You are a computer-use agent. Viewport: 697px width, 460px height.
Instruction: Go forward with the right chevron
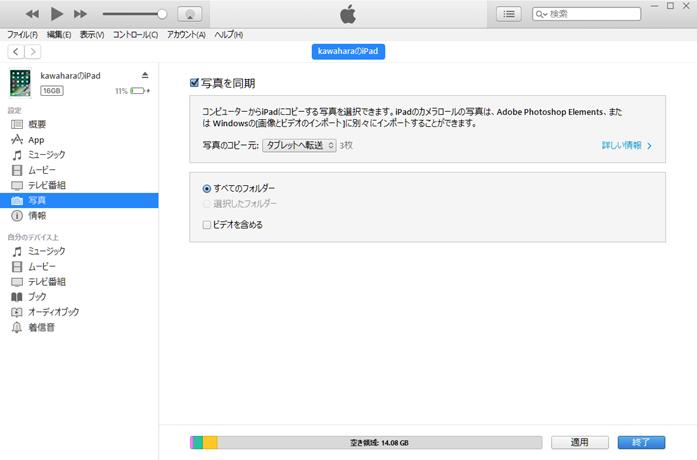click(x=33, y=52)
